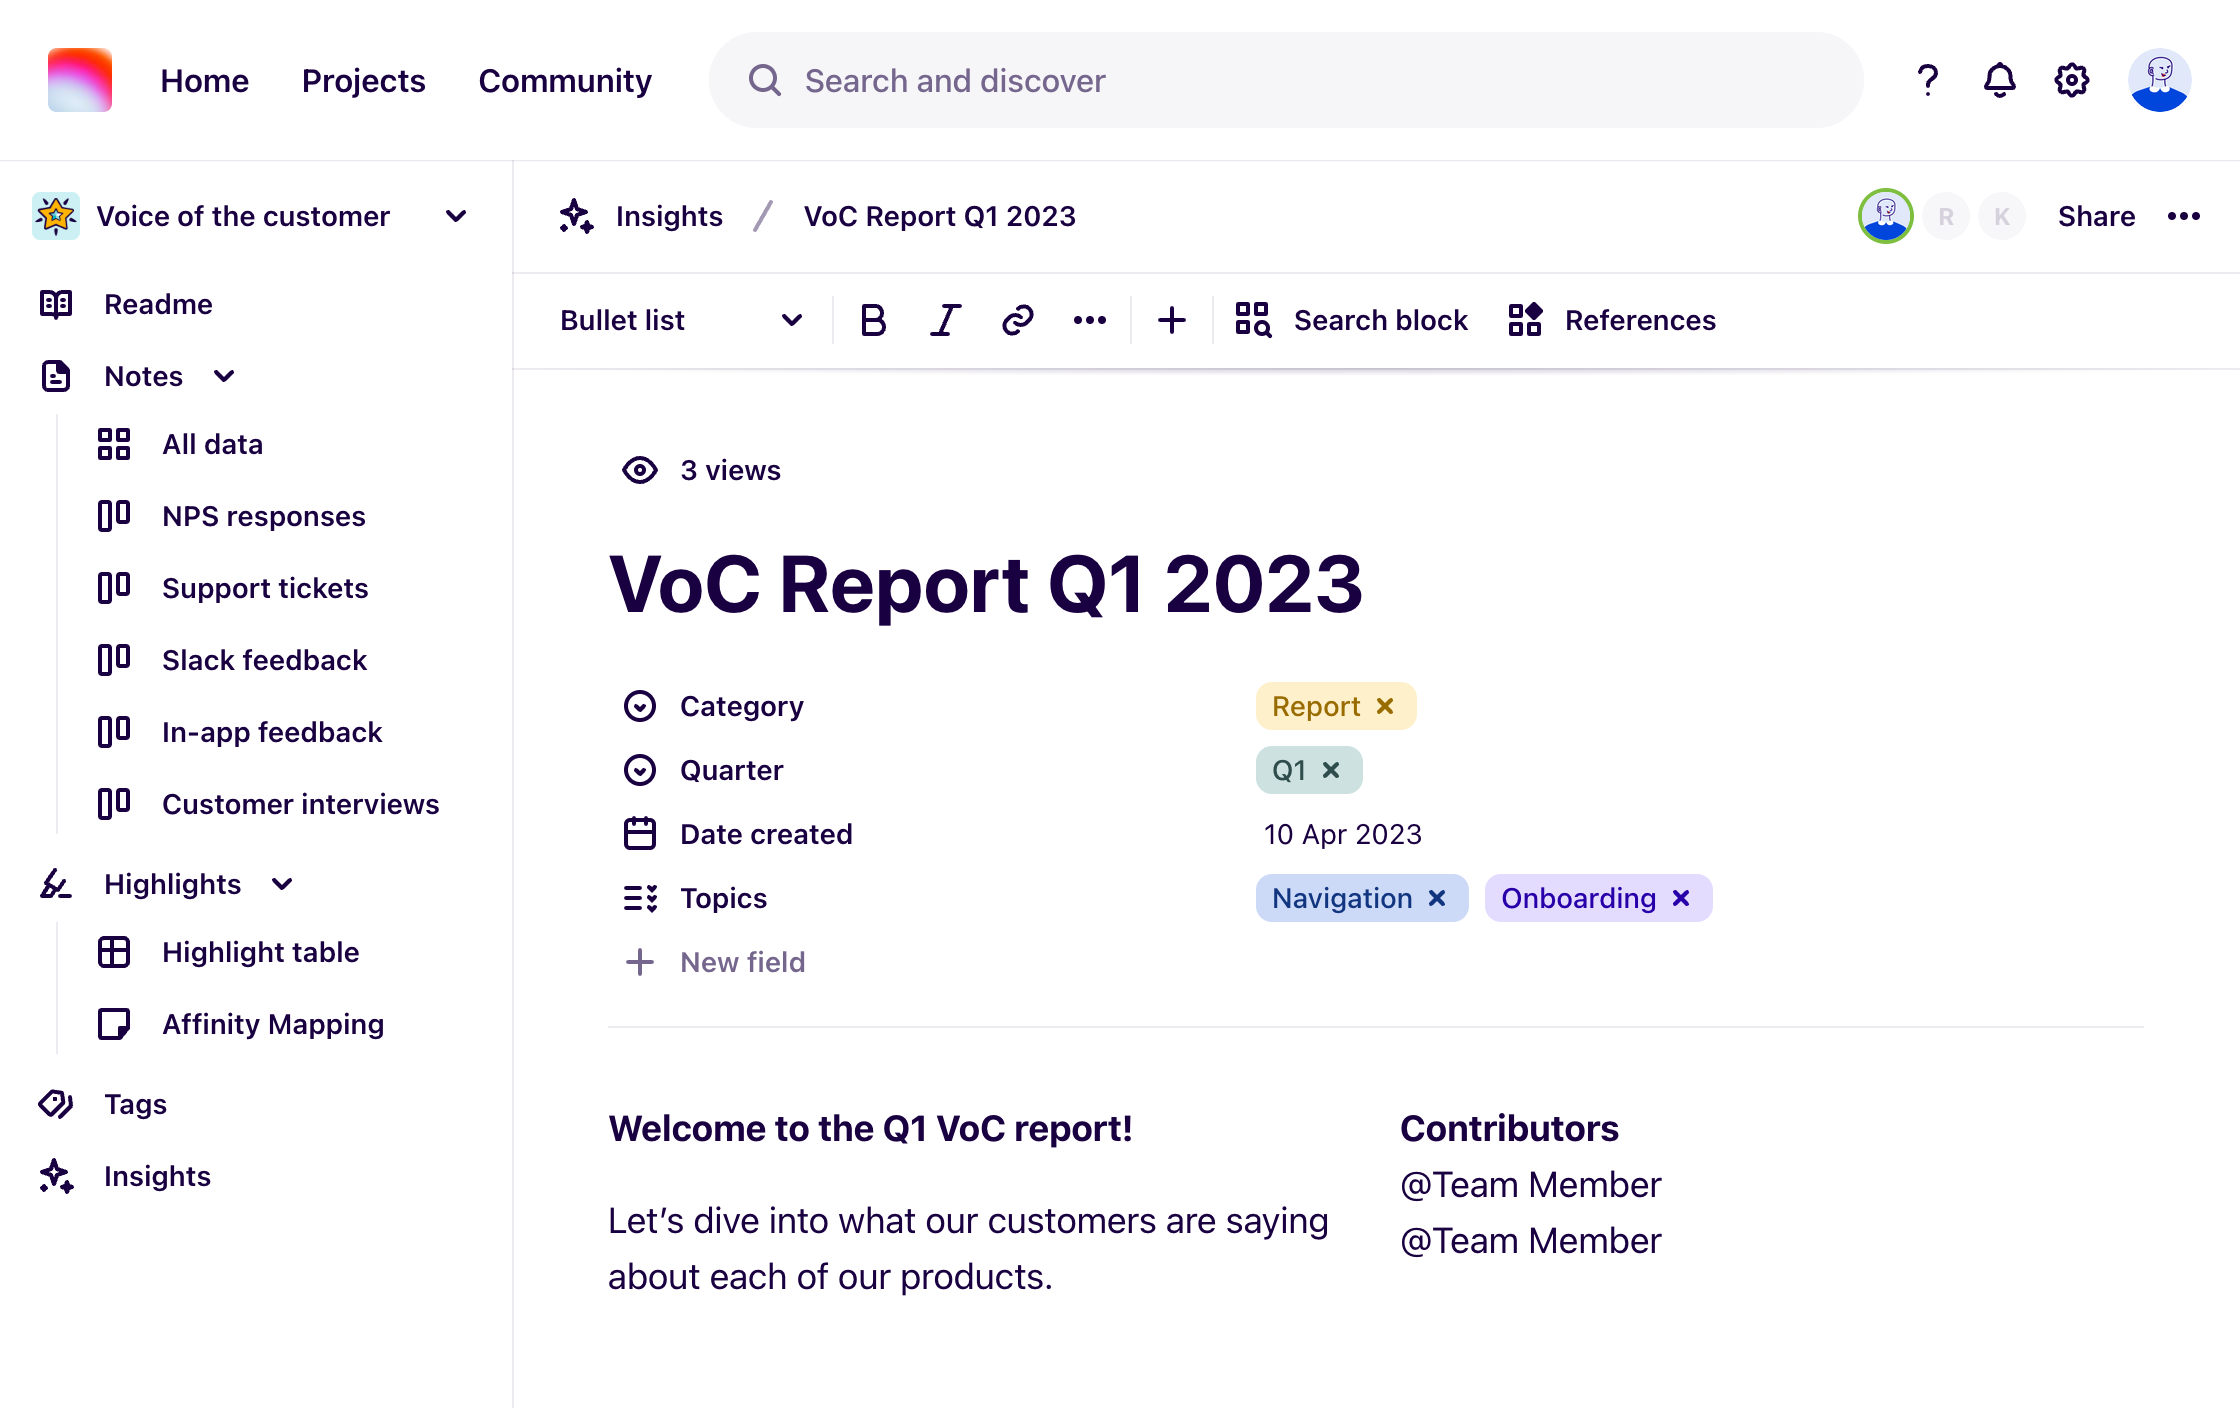Show views by clicking the 3 views eye
The width and height of the screenshot is (2240, 1408).
coord(639,470)
